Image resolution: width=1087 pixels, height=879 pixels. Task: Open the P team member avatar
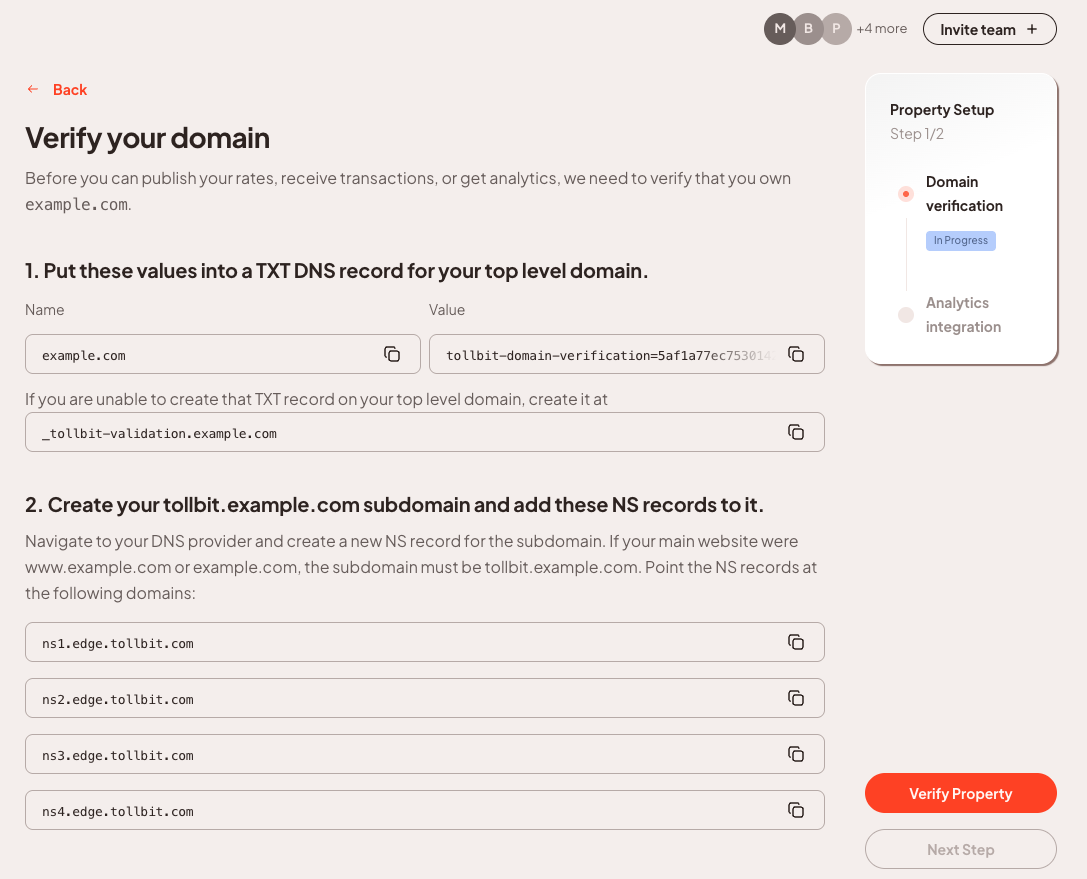(837, 28)
